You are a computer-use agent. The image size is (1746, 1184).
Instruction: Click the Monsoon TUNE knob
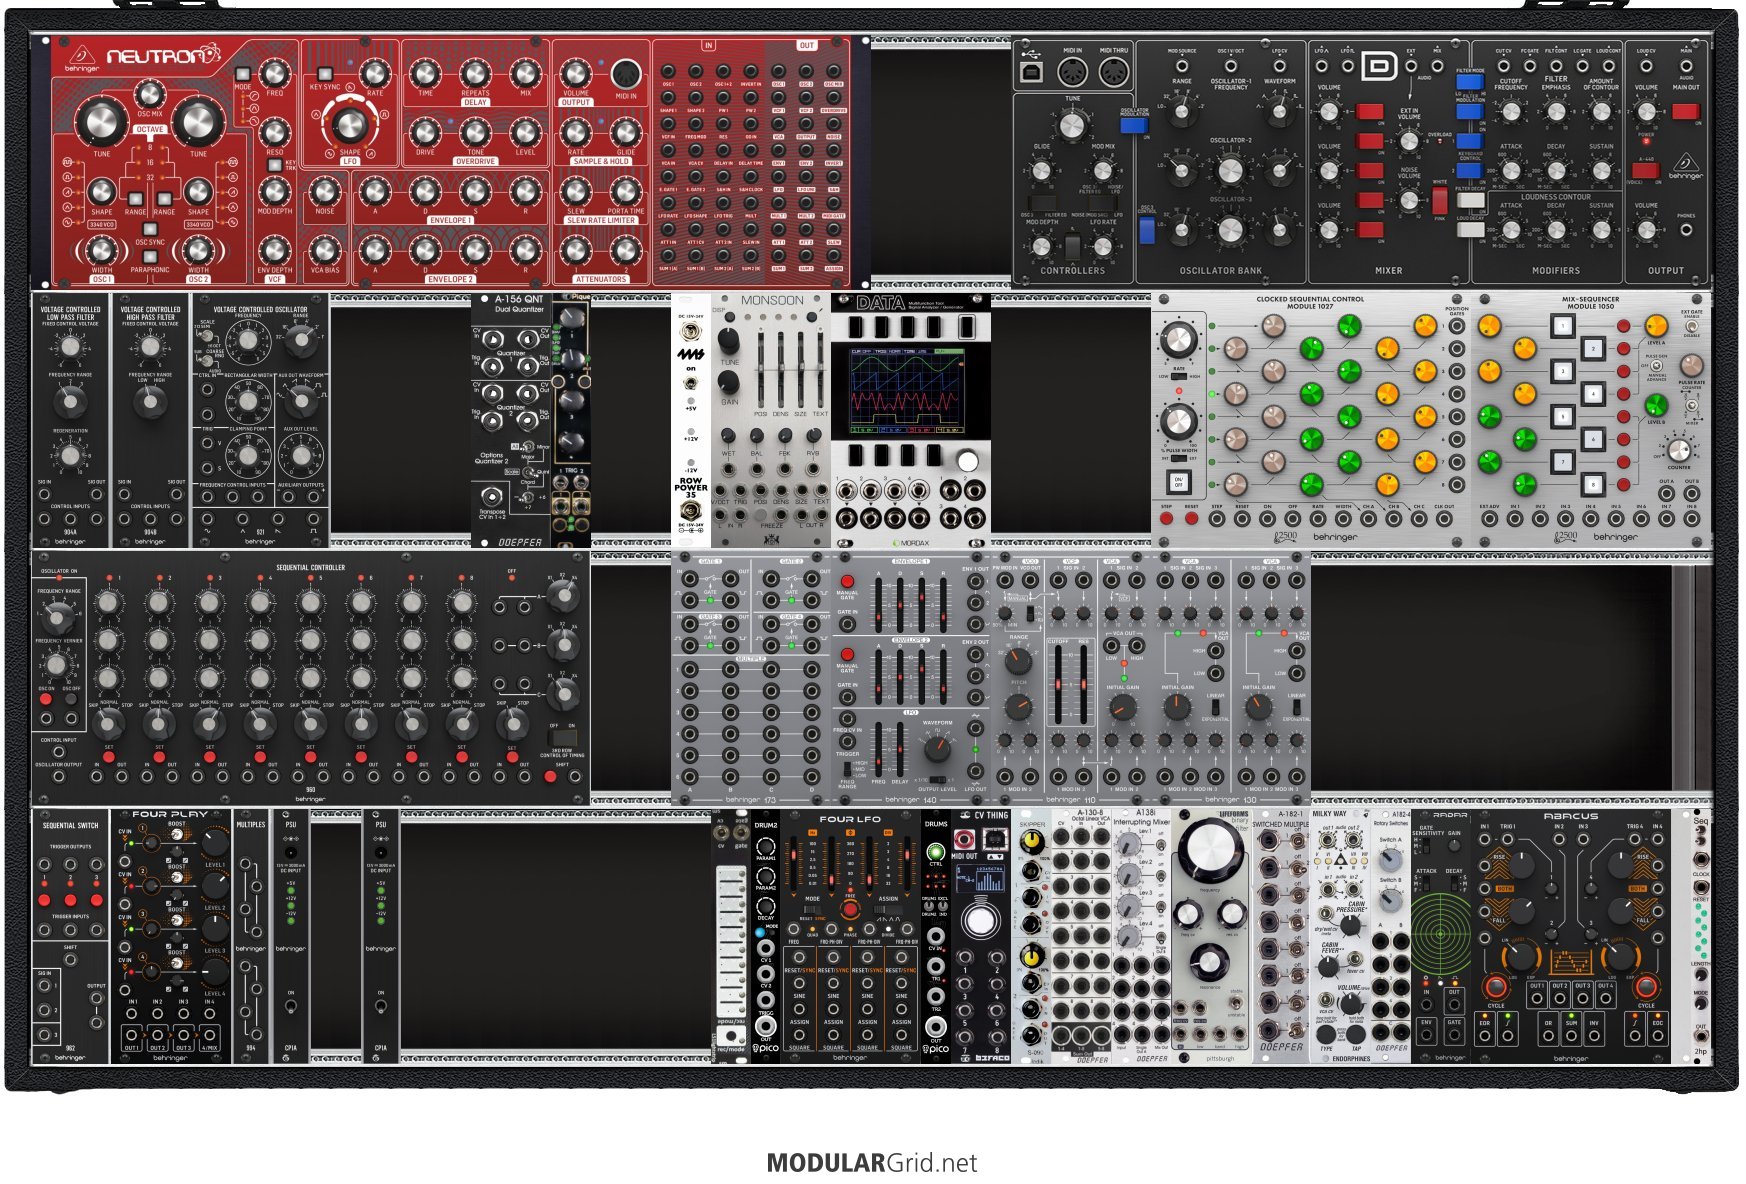729,340
